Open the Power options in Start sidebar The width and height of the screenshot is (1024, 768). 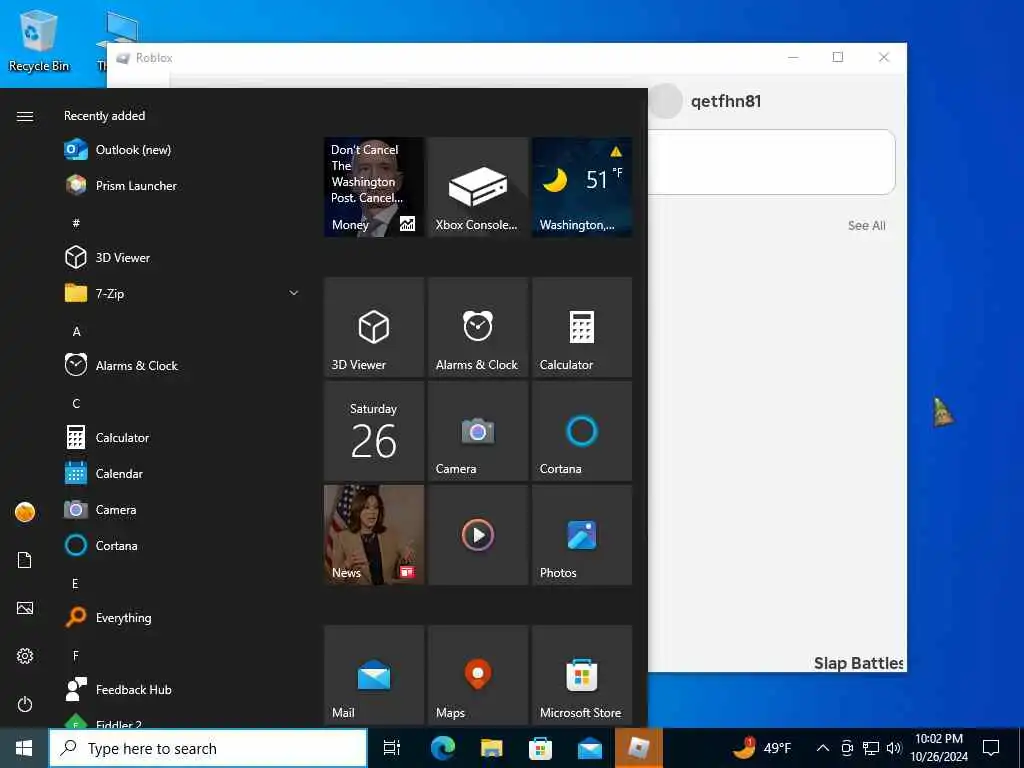click(25, 704)
